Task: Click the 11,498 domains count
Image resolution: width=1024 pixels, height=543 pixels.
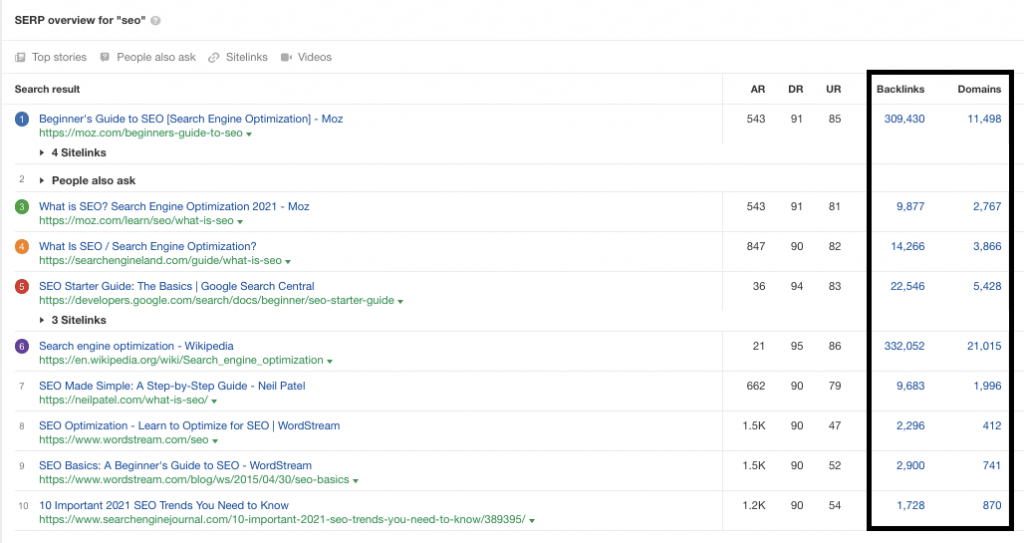Action: [x=977, y=119]
